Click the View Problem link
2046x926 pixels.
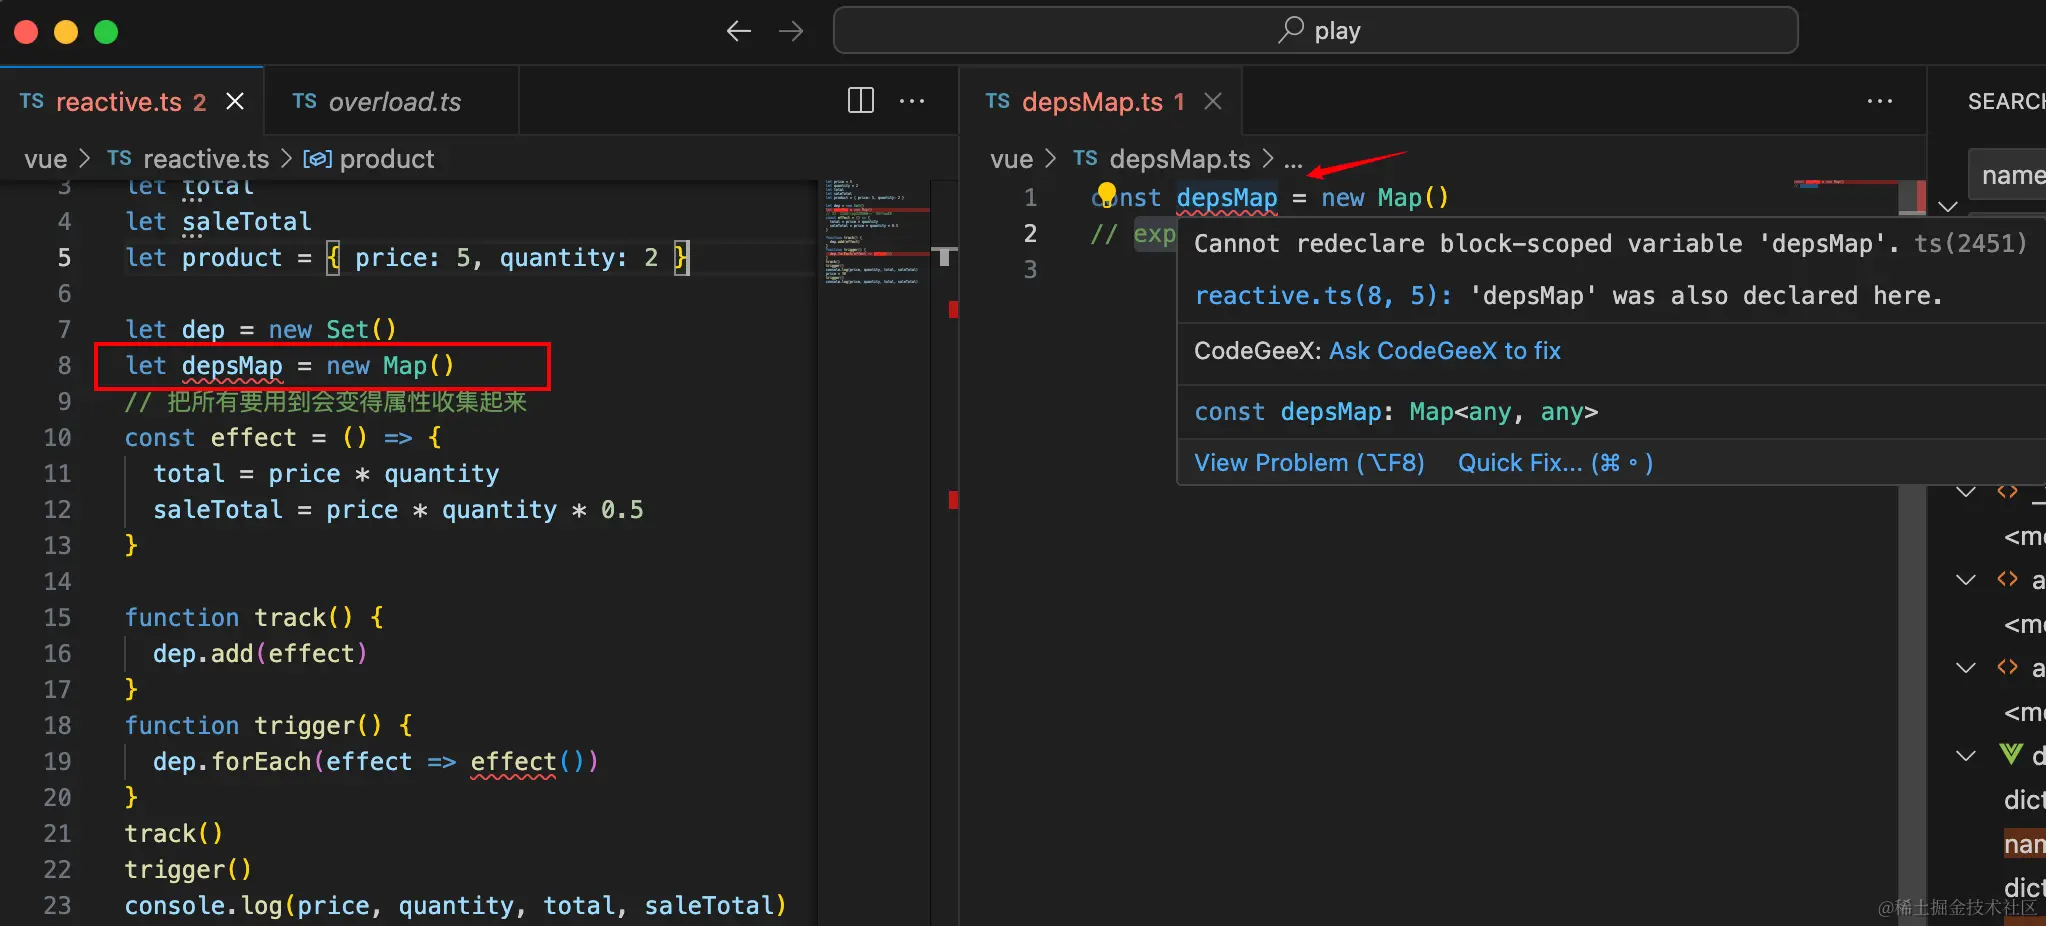(1308, 463)
